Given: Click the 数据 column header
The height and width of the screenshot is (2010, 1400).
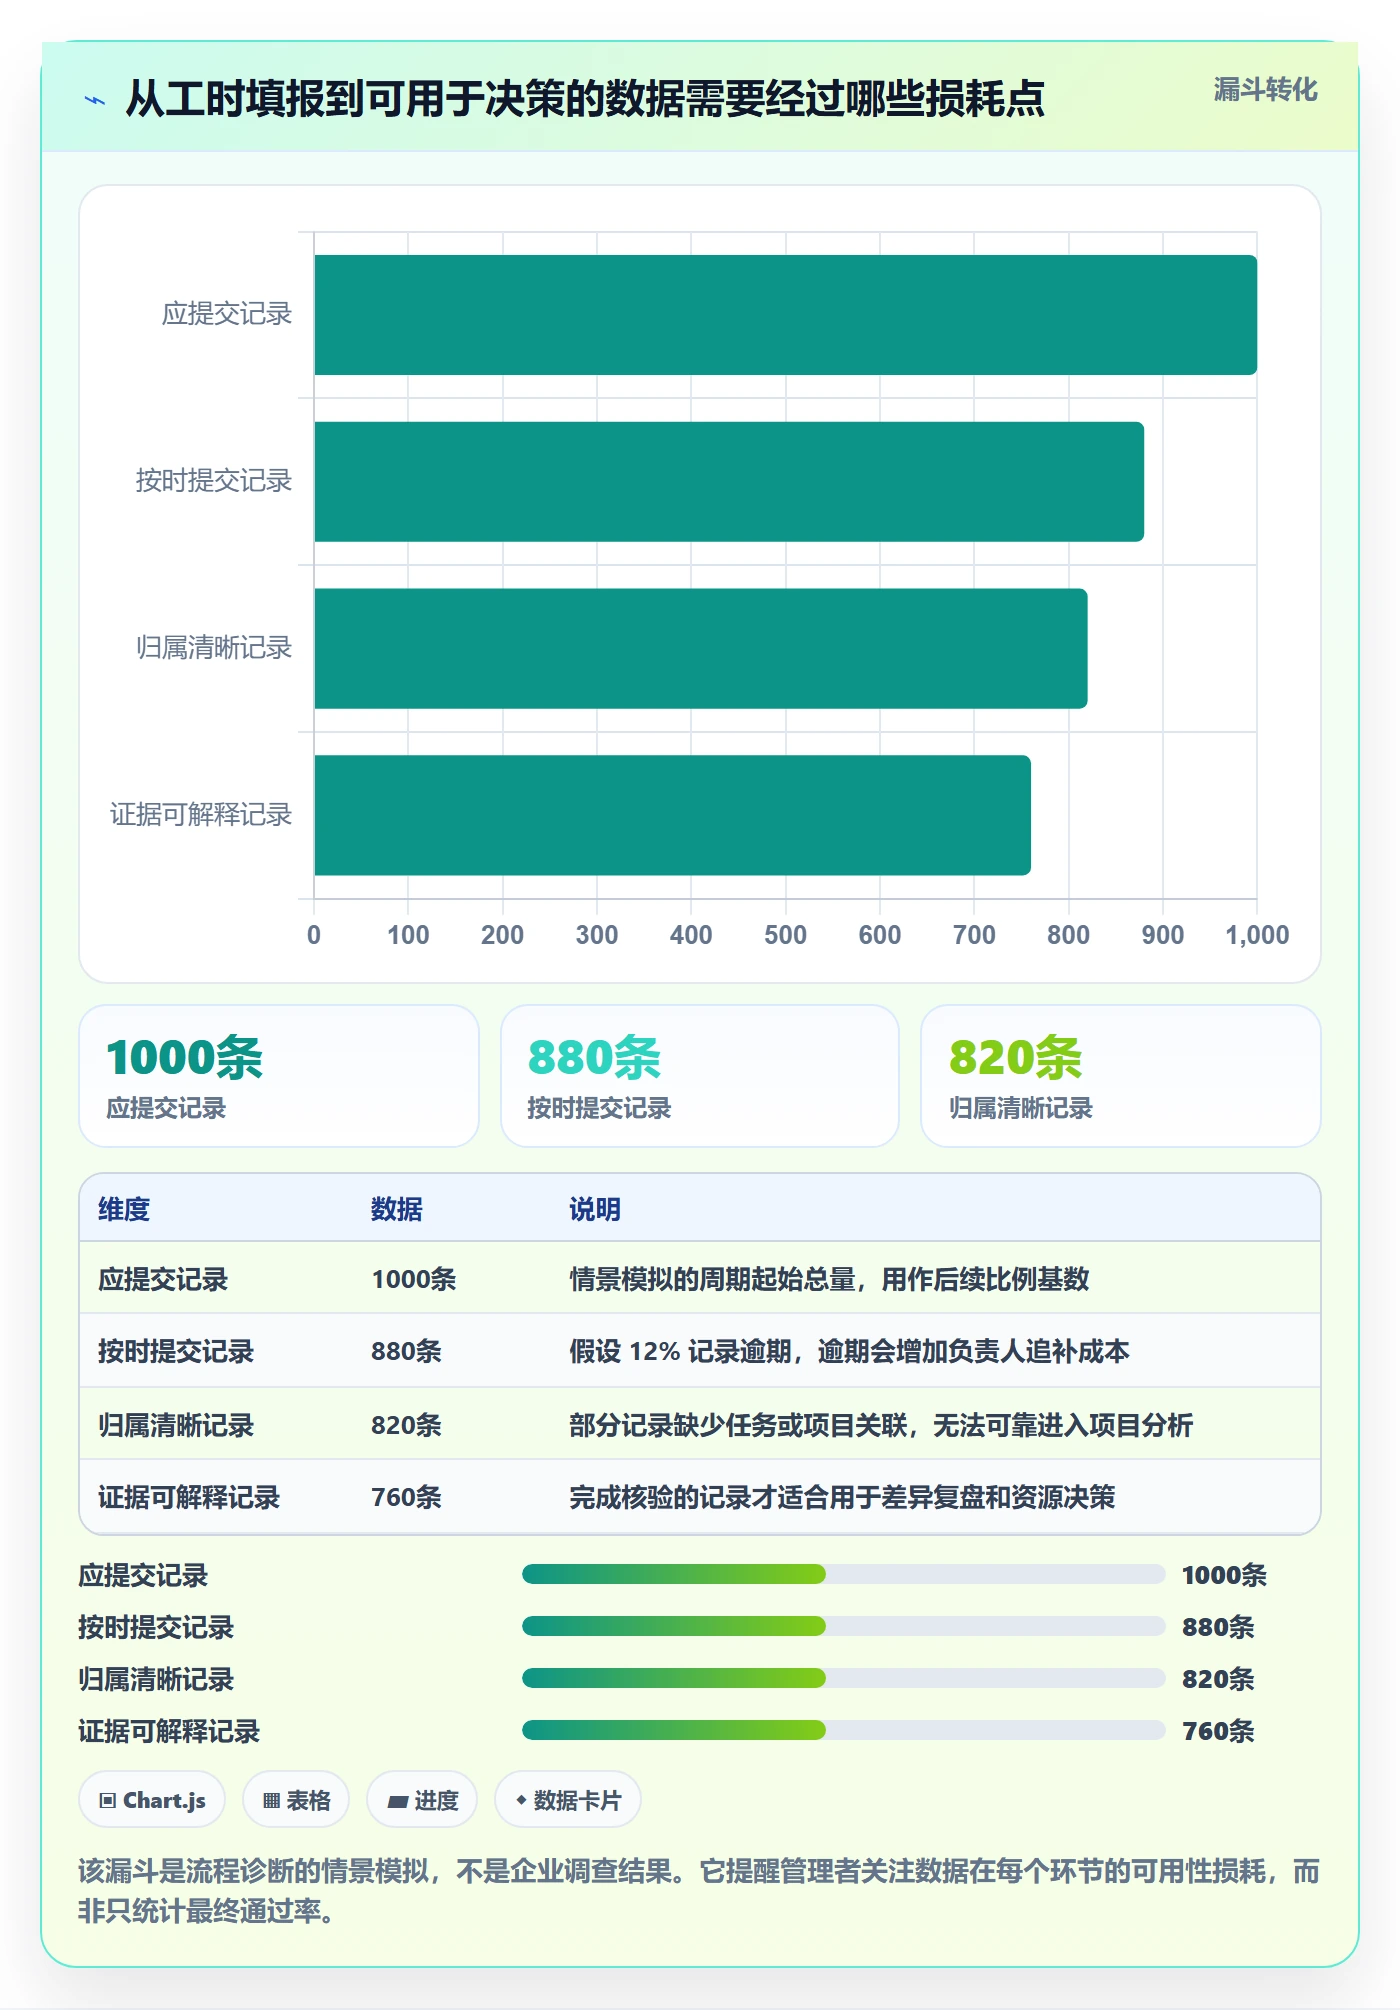Looking at the screenshot, I should point(397,1209).
